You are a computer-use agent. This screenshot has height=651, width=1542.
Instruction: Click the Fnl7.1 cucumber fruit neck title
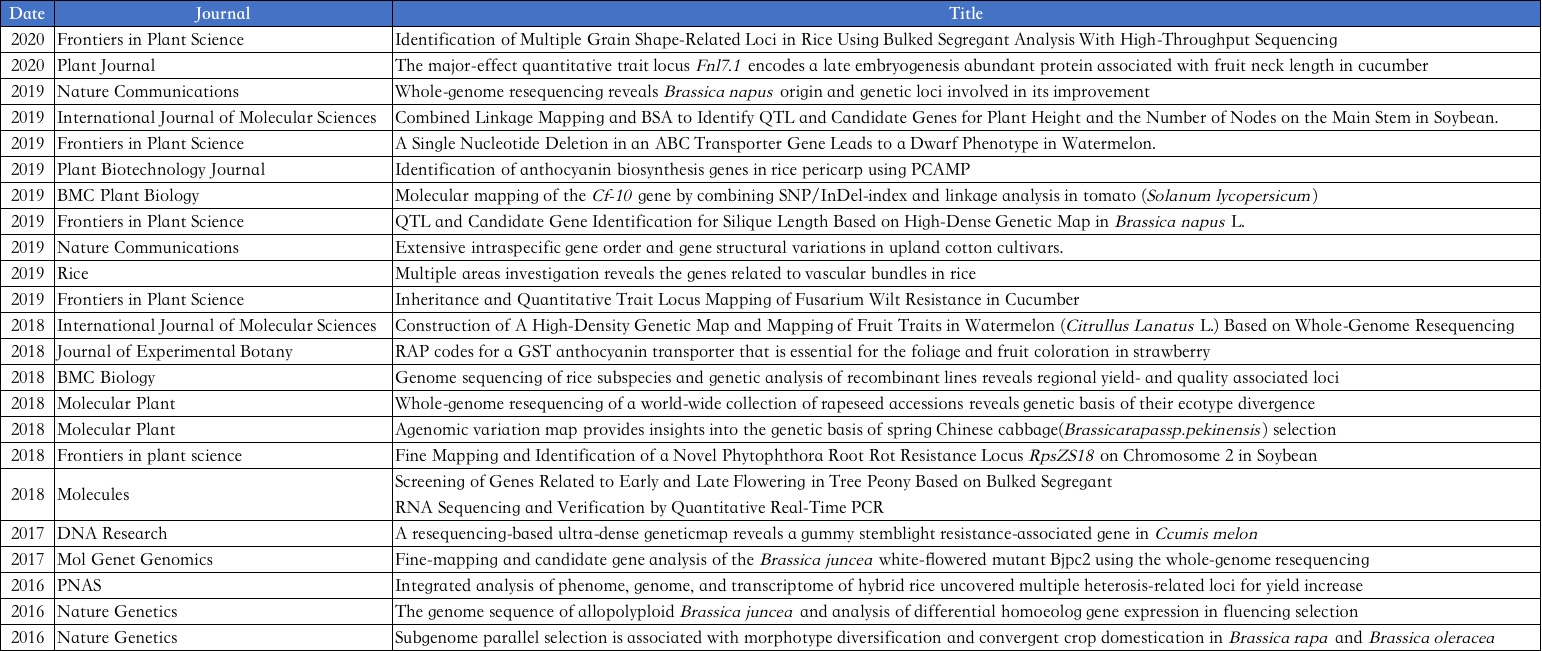[911, 66]
